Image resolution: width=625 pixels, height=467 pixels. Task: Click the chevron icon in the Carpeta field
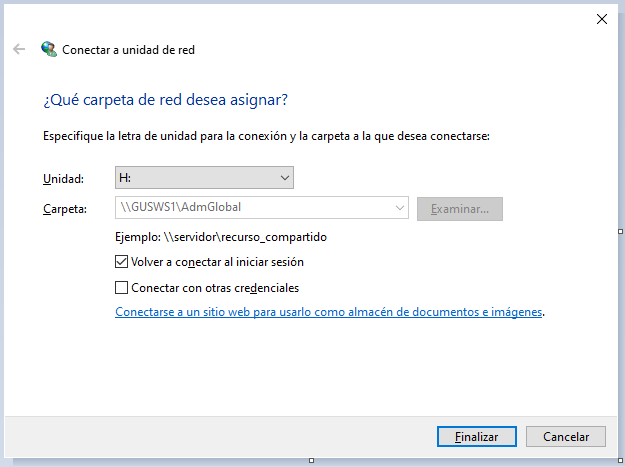click(x=399, y=208)
